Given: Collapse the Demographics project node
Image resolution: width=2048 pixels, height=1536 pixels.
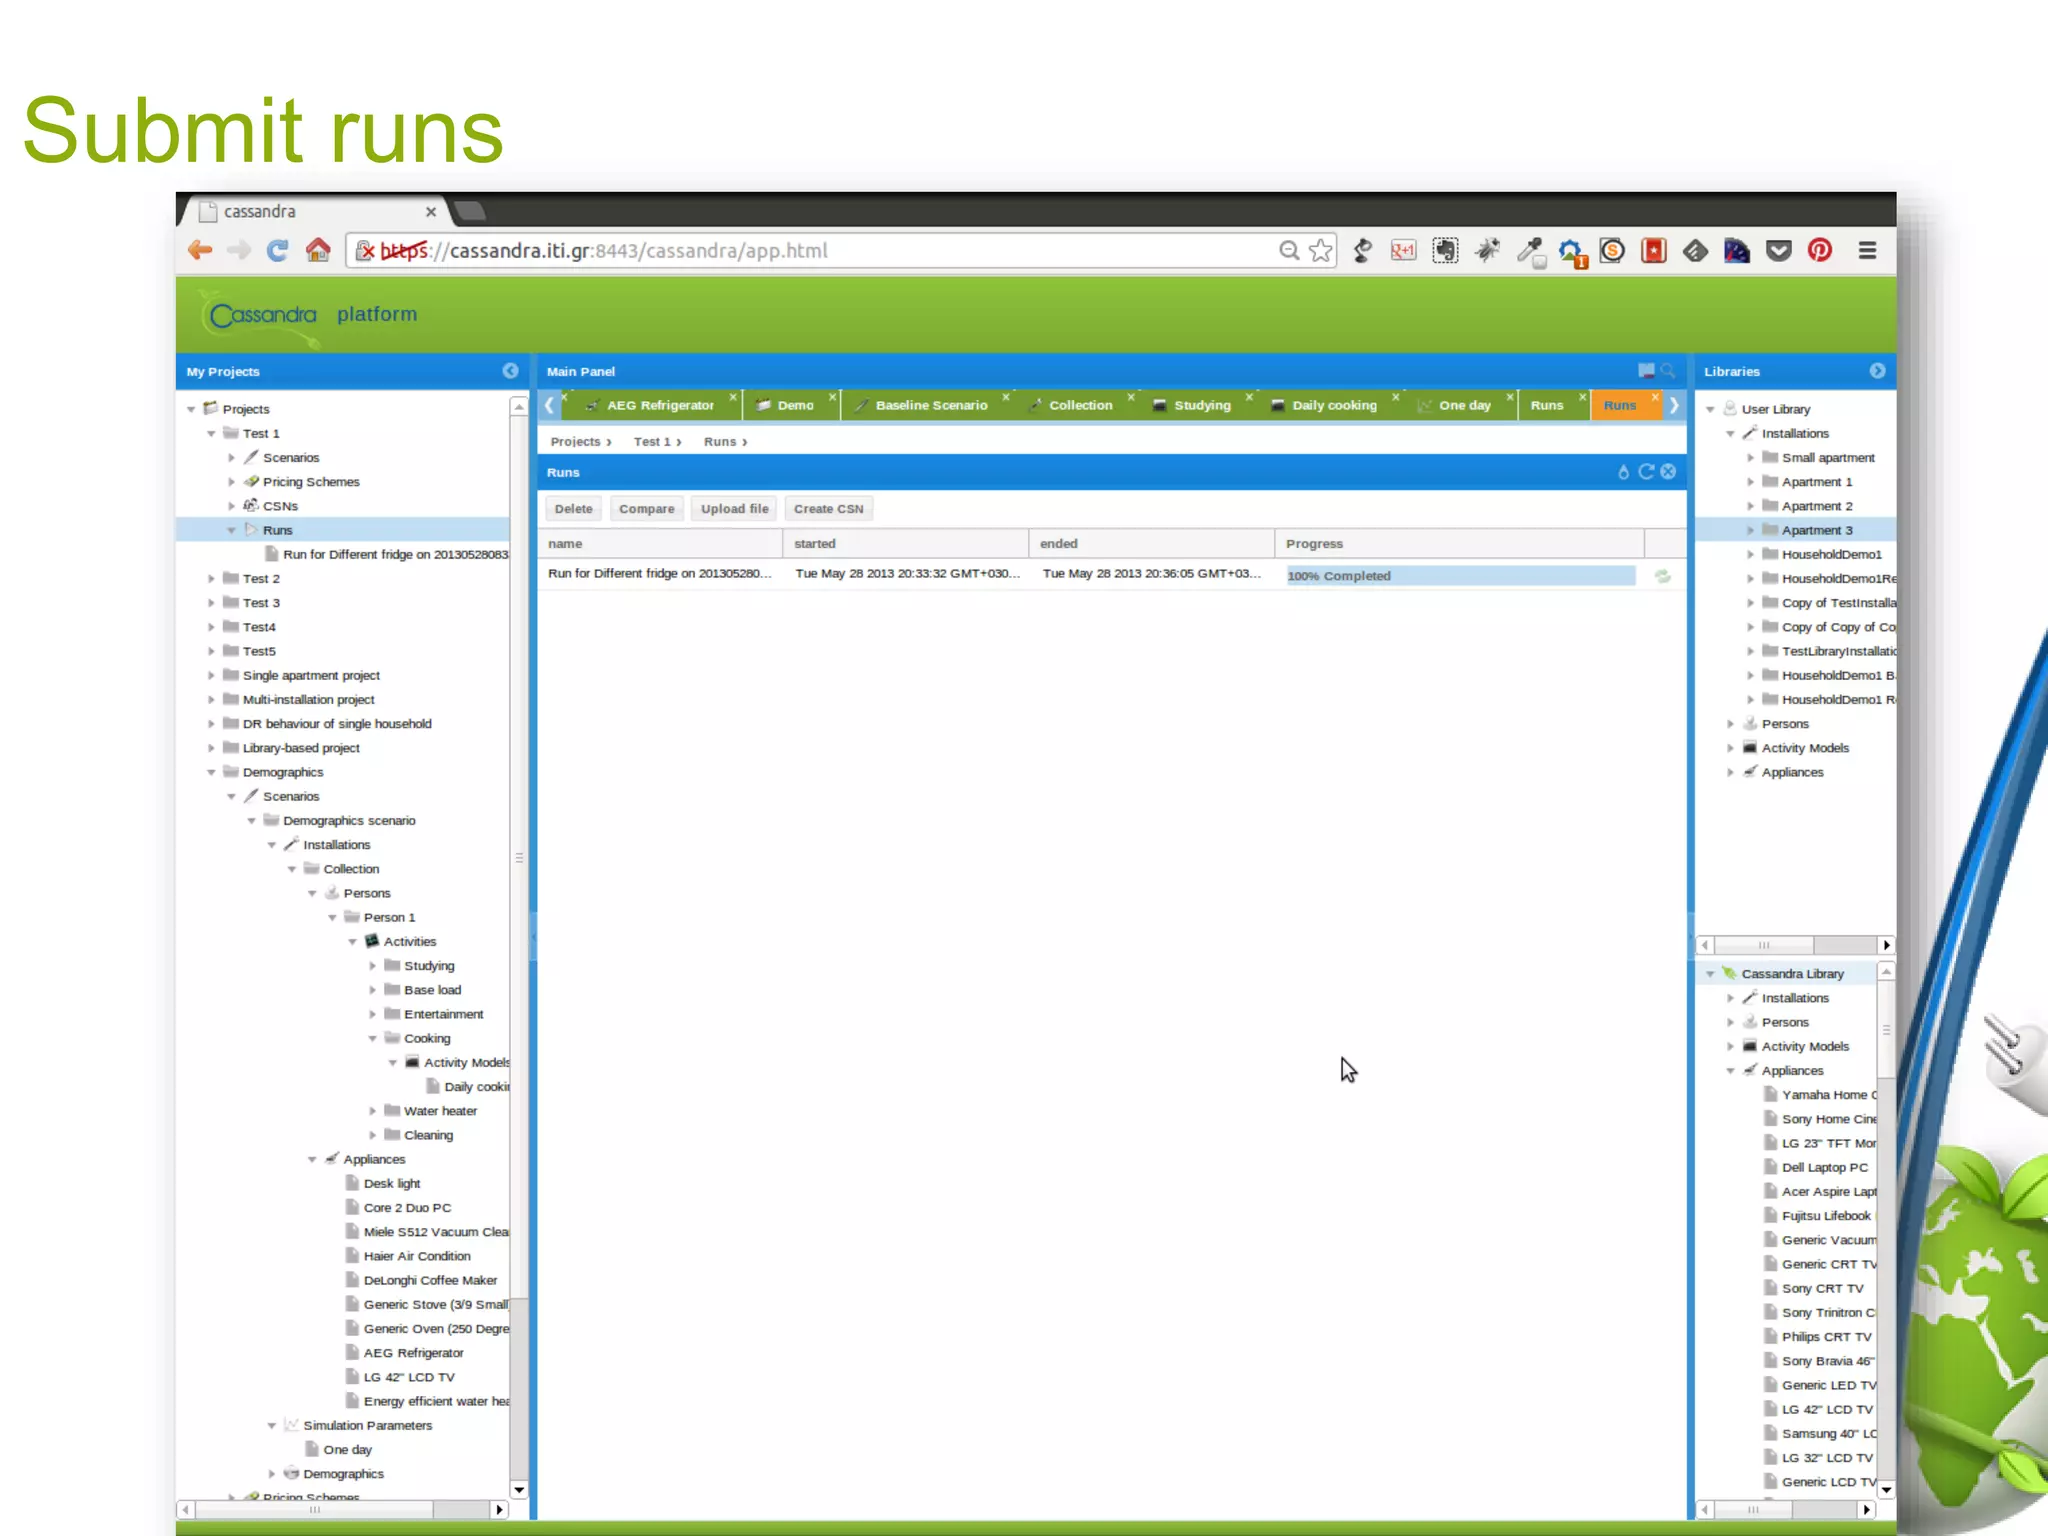Looking at the screenshot, I should 211,773.
